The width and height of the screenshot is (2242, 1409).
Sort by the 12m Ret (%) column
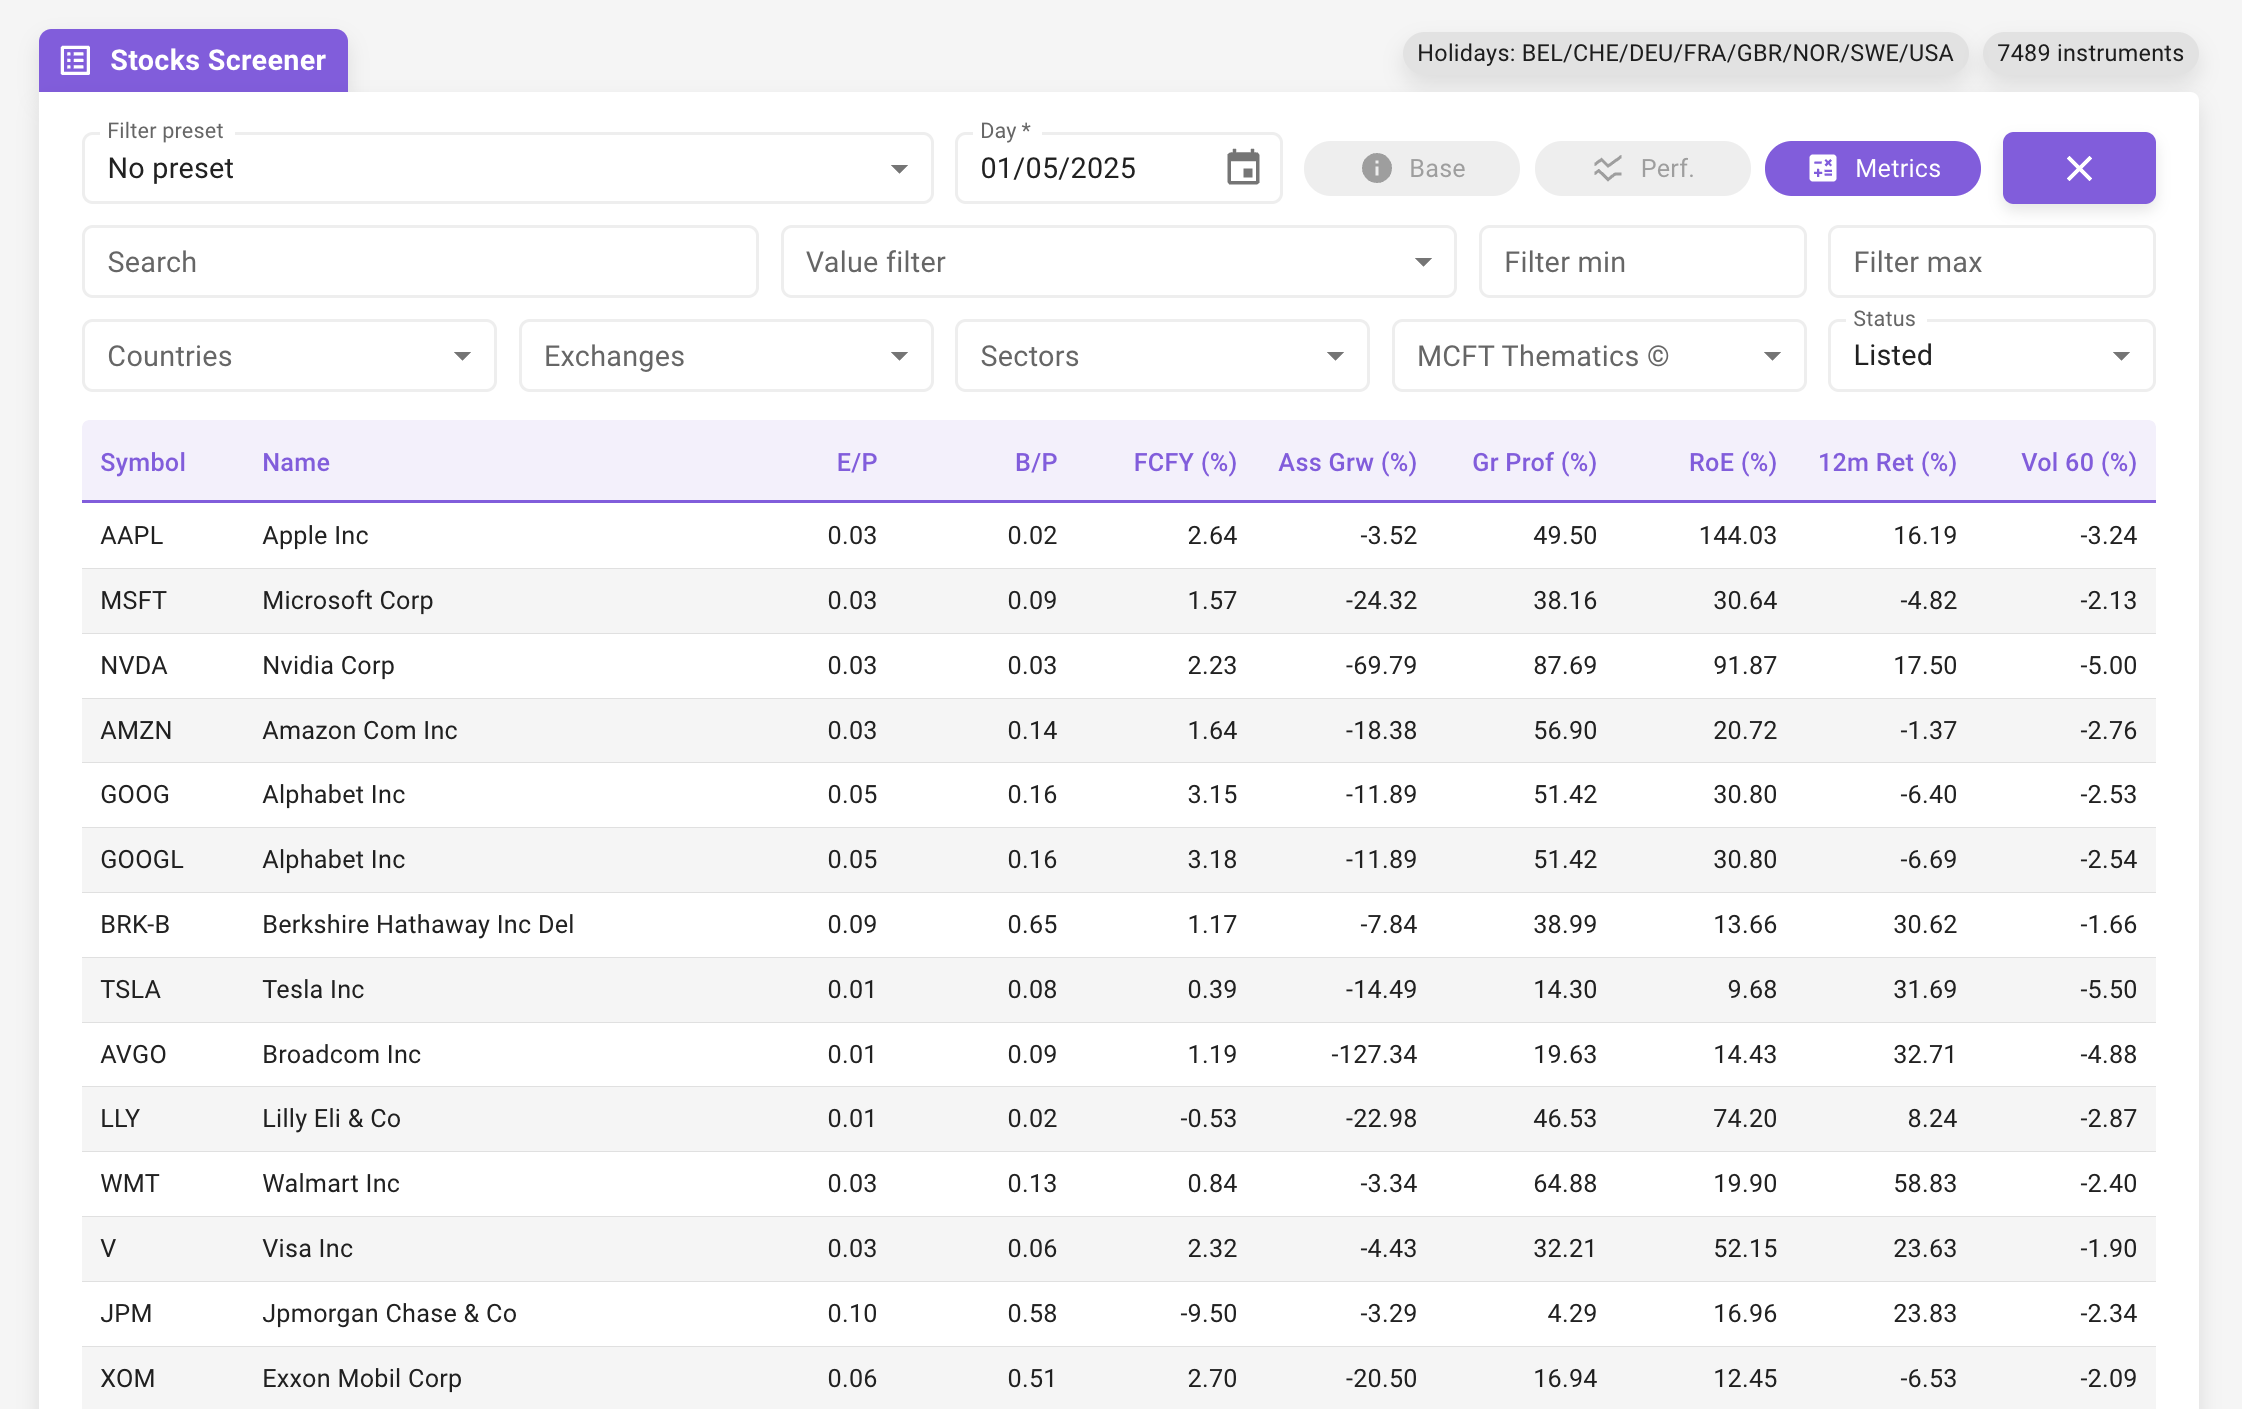[x=1887, y=462]
